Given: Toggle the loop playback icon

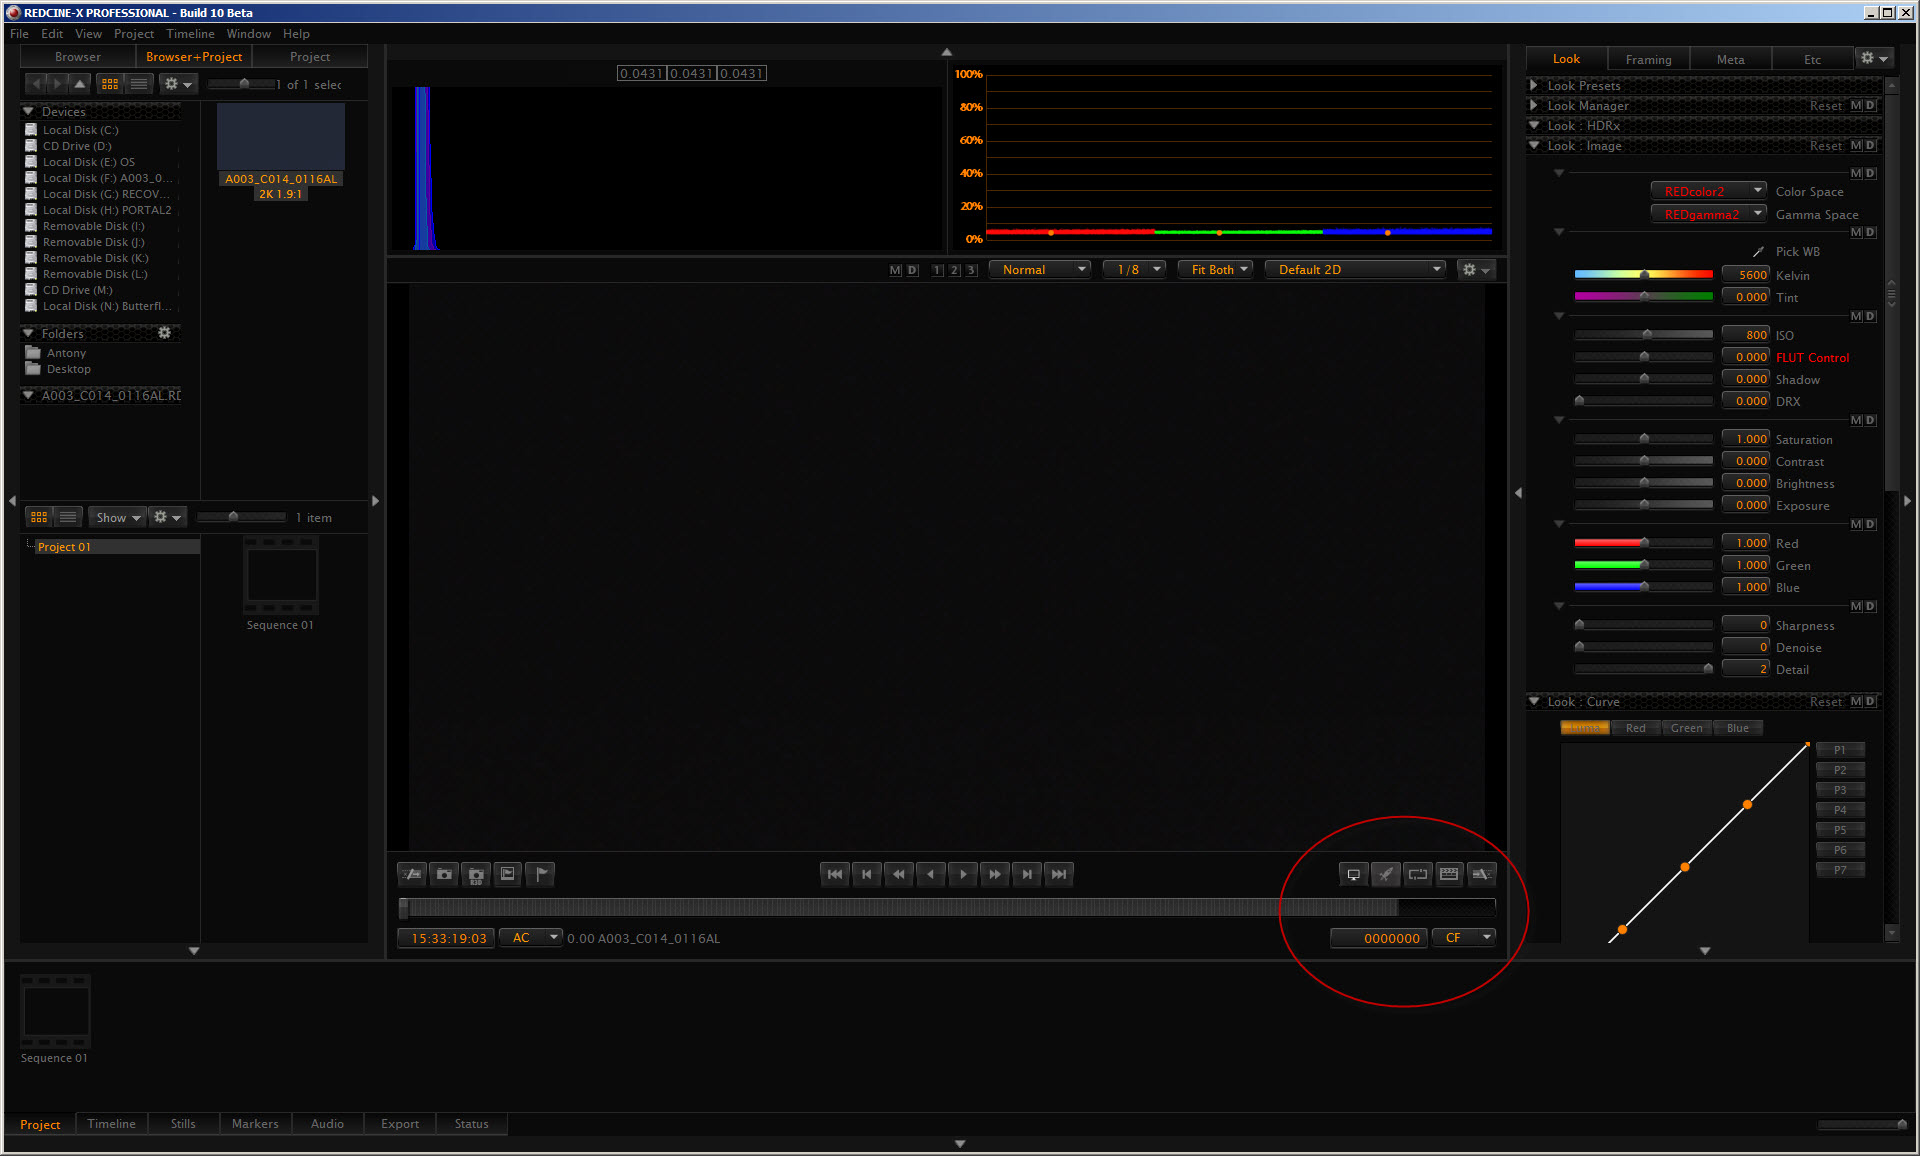Looking at the screenshot, I should pyautogui.click(x=1417, y=874).
